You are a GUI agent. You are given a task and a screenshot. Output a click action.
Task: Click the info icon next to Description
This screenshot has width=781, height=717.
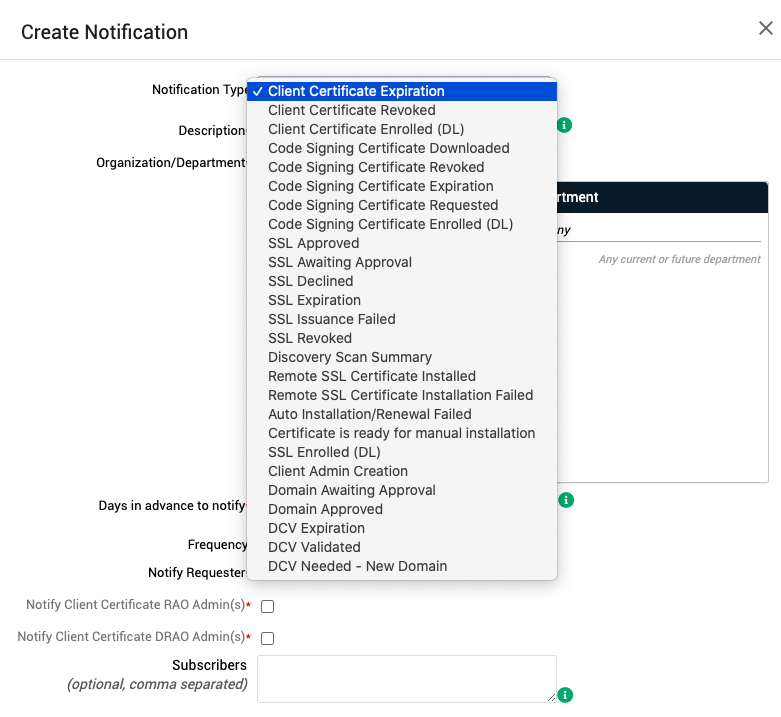click(565, 125)
